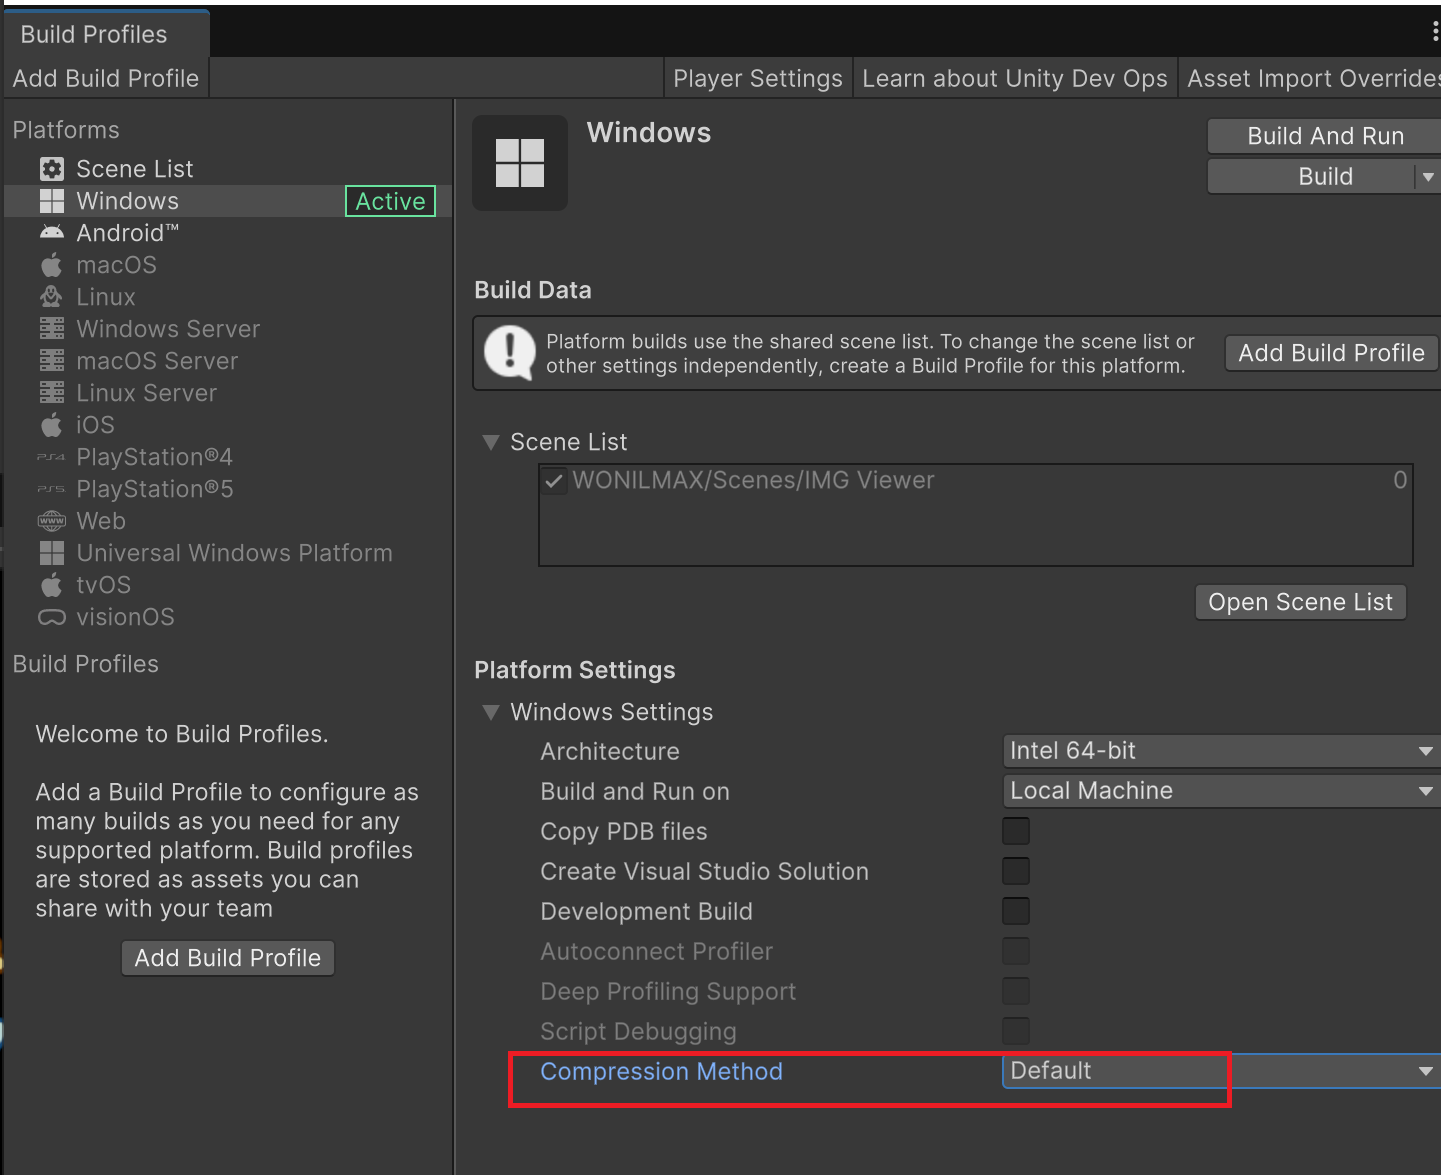This screenshot has height=1175, width=1441.
Task: Click the Scene List gear icon
Action: point(52,169)
